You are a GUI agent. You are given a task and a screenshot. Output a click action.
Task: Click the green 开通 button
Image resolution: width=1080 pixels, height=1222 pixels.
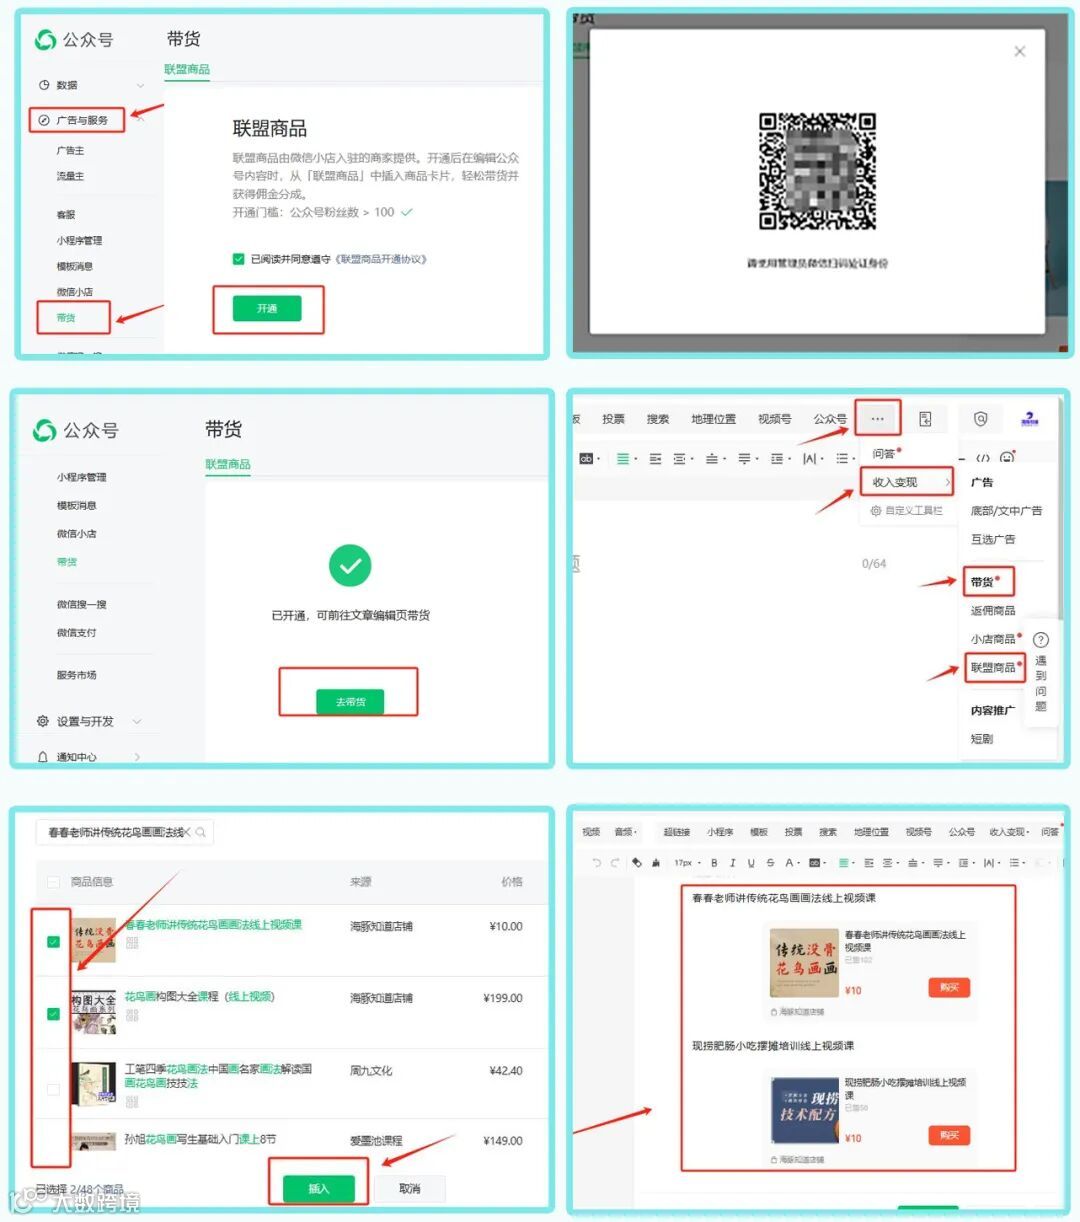click(267, 308)
